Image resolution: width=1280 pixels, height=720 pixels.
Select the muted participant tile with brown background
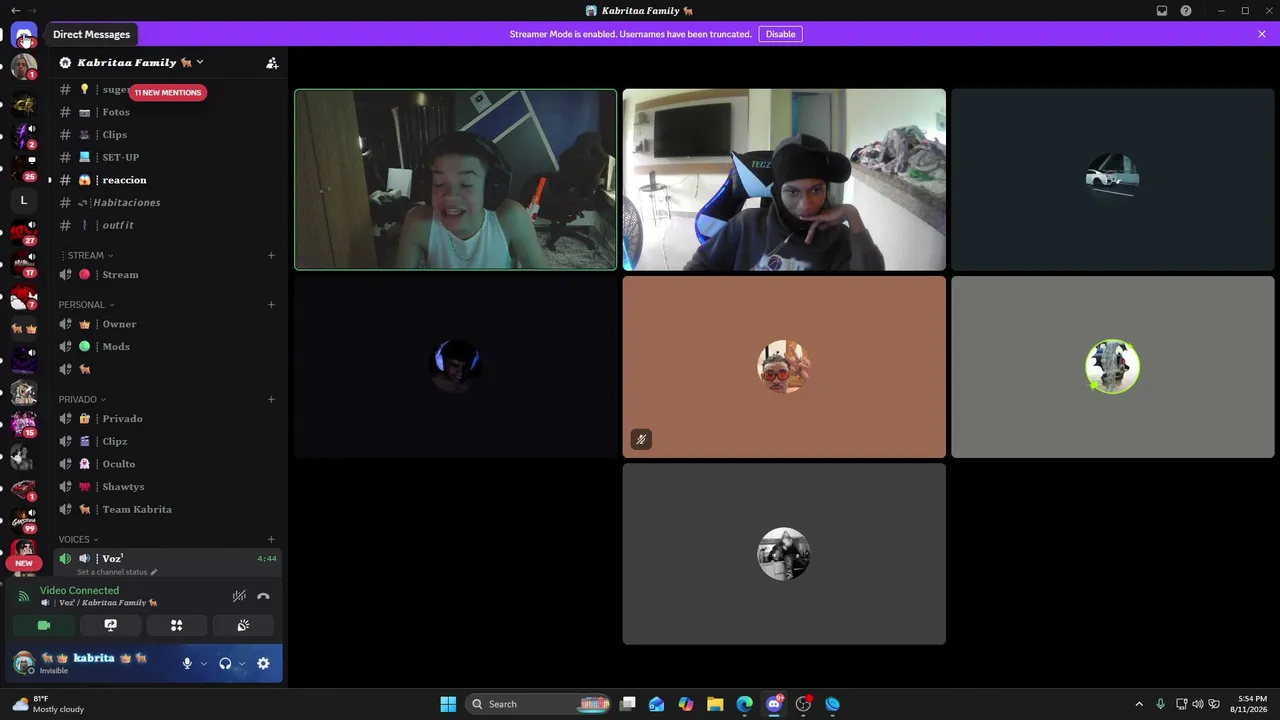point(784,367)
